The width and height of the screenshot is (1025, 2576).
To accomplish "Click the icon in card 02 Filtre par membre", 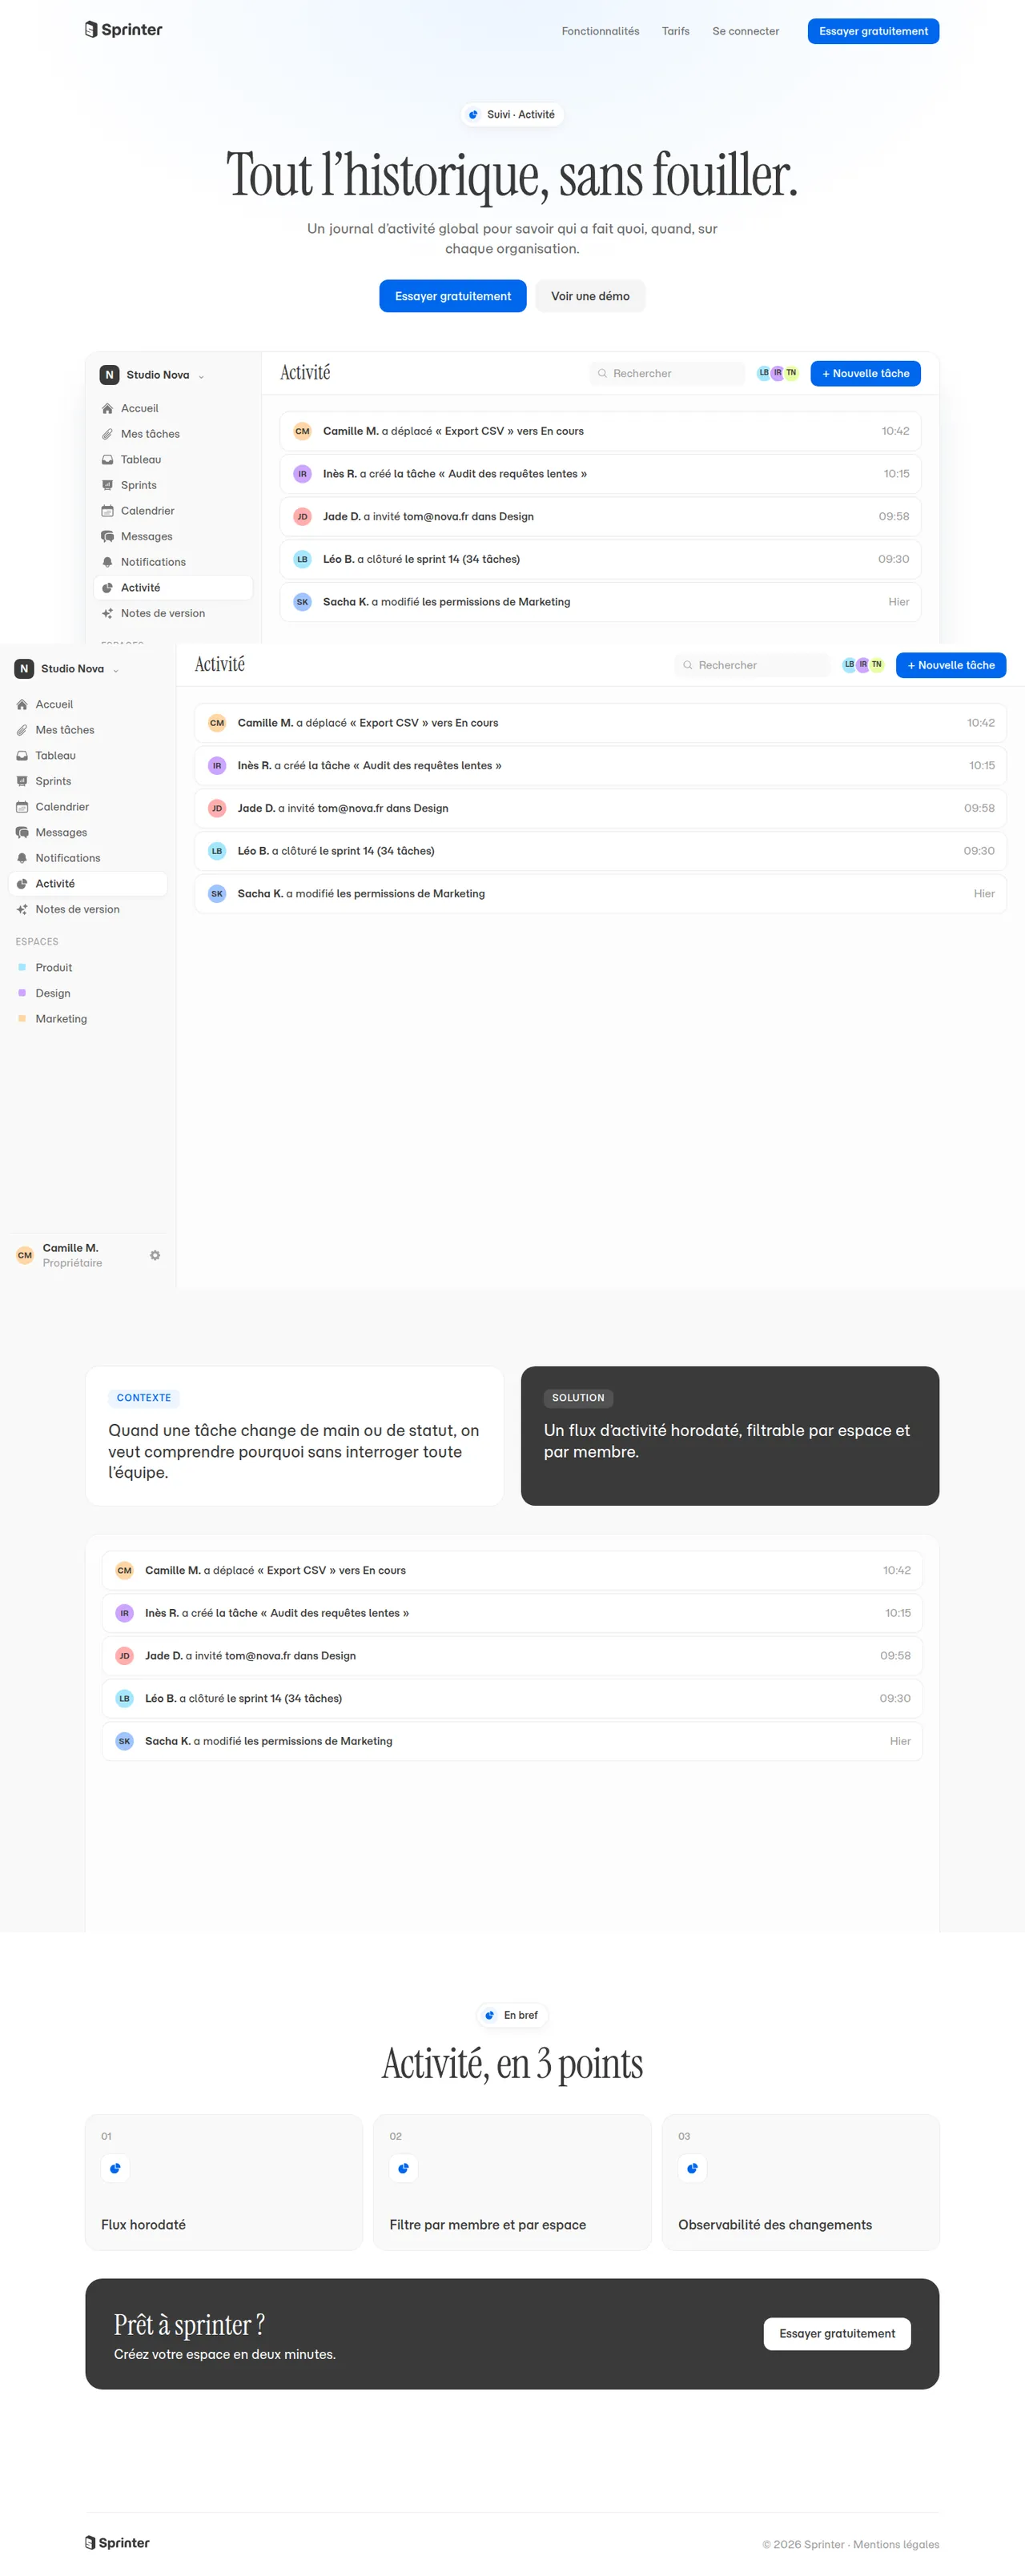I will pyautogui.click(x=403, y=2168).
